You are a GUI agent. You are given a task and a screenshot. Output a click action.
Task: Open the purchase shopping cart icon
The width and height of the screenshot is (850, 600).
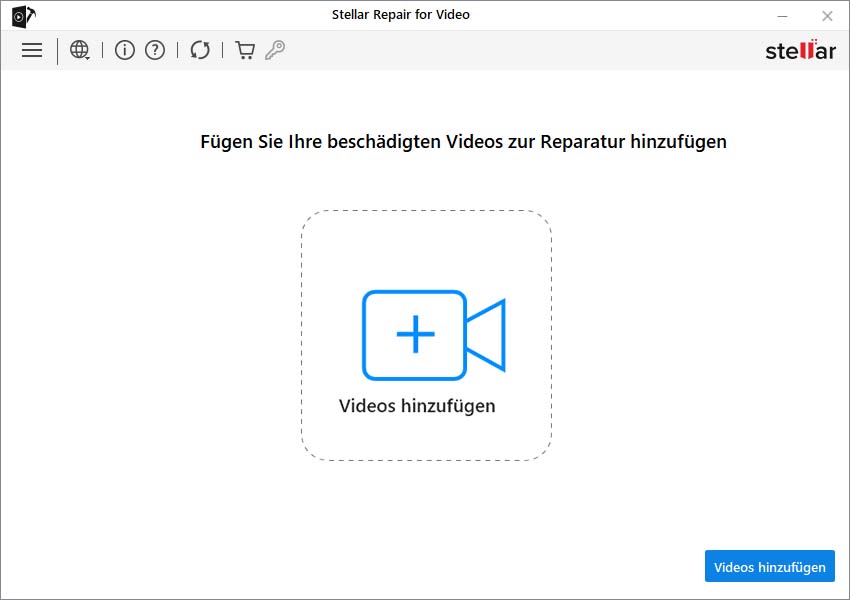(244, 49)
